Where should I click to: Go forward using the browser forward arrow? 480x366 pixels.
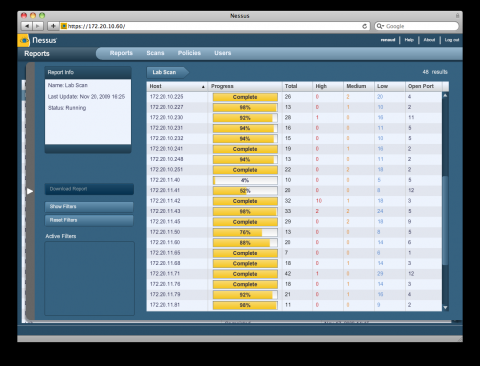(38, 26)
